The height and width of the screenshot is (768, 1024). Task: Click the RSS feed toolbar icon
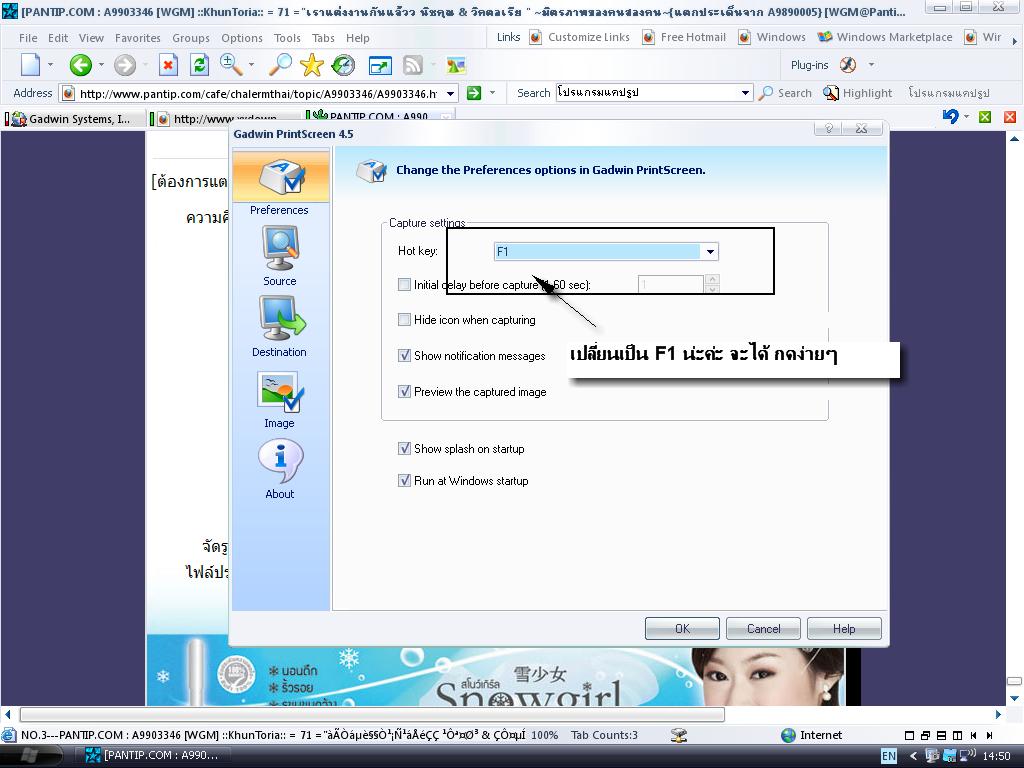413,65
